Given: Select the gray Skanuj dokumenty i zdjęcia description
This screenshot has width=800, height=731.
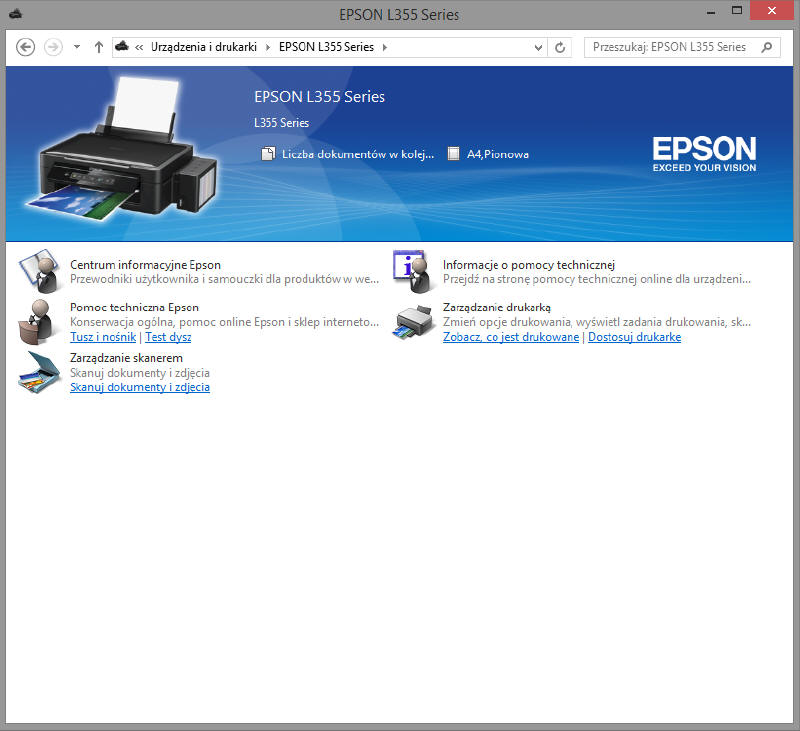Looking at the screenshot, I should (x=140, y=373).
